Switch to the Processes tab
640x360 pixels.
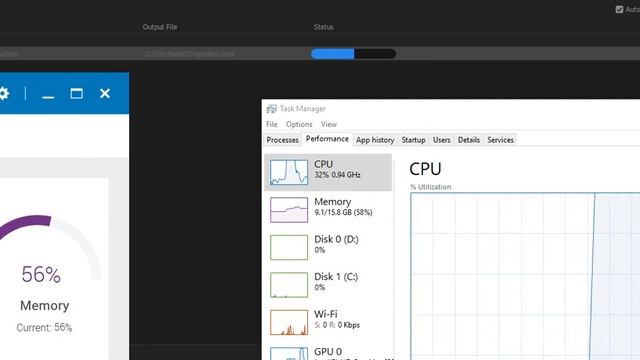click(x=282, y=140)
